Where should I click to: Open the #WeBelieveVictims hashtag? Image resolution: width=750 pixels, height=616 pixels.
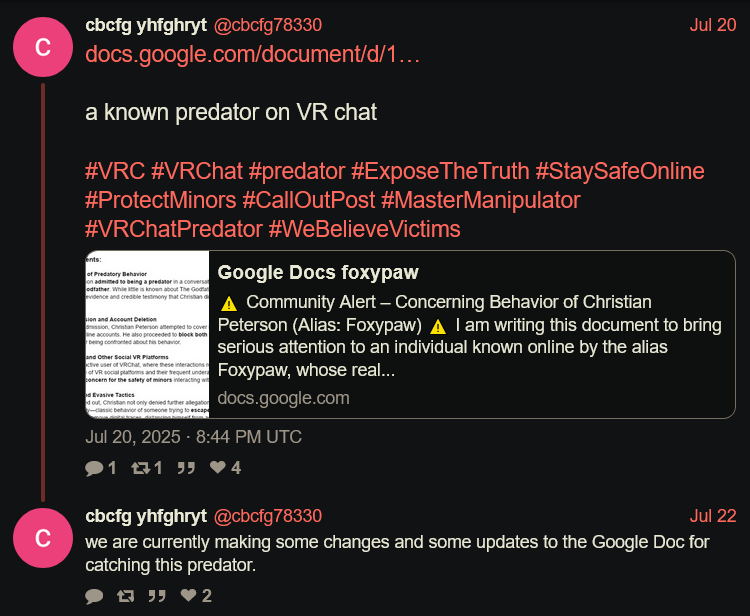point(364,229)
